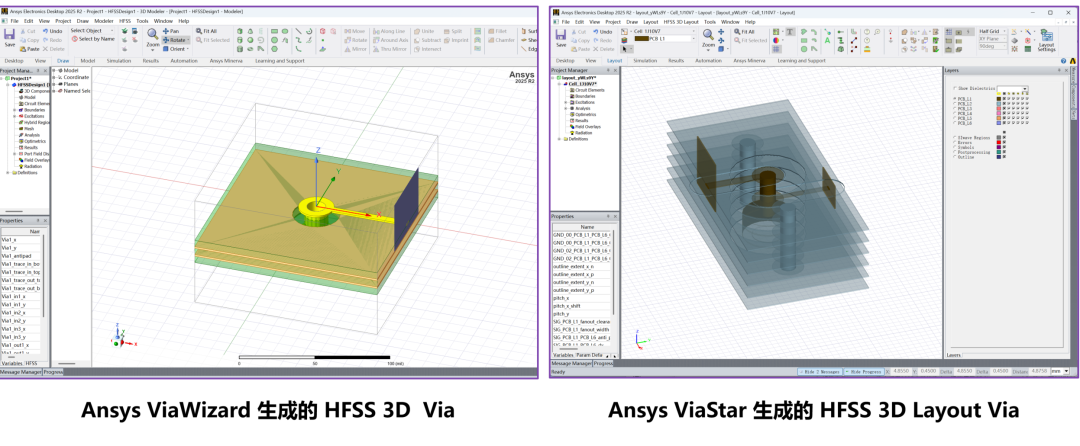Select PCB_L2 radio button in Layers
The image size is (1080, 446).
(955, 103)
